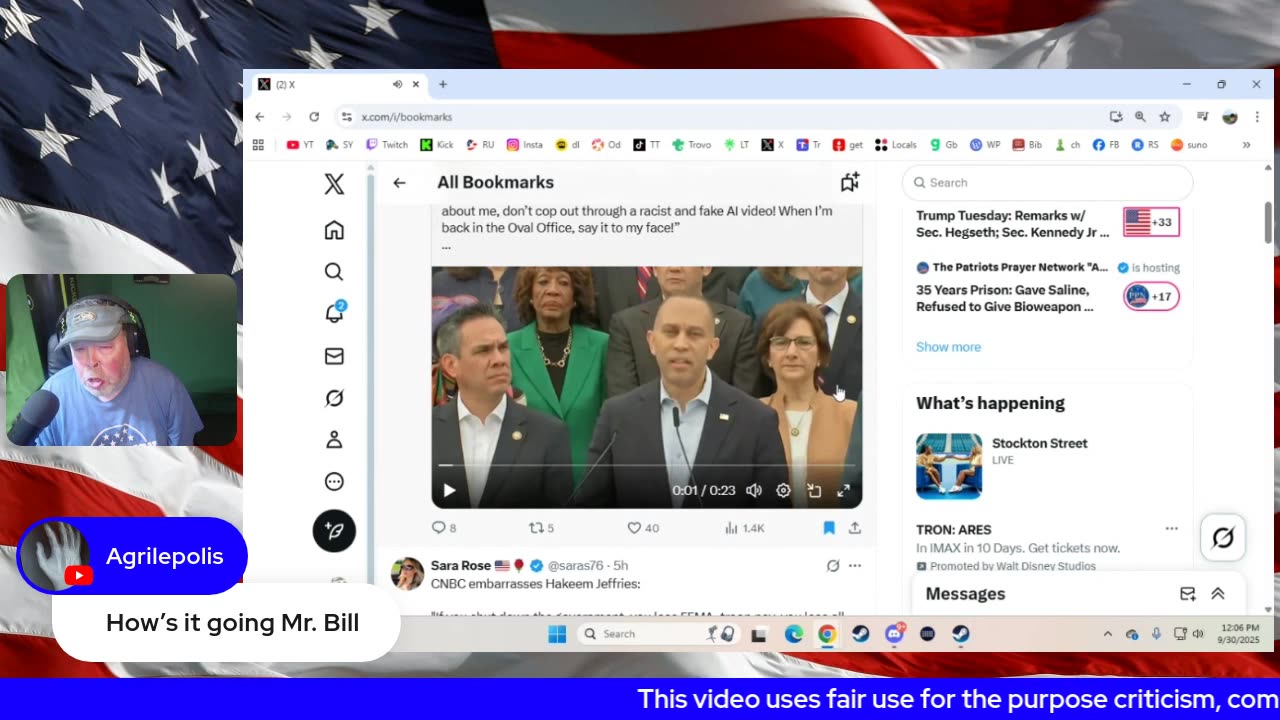Go to Home in X sidebar
This screenshot has height=720, width=1280.
click(334, 230)
